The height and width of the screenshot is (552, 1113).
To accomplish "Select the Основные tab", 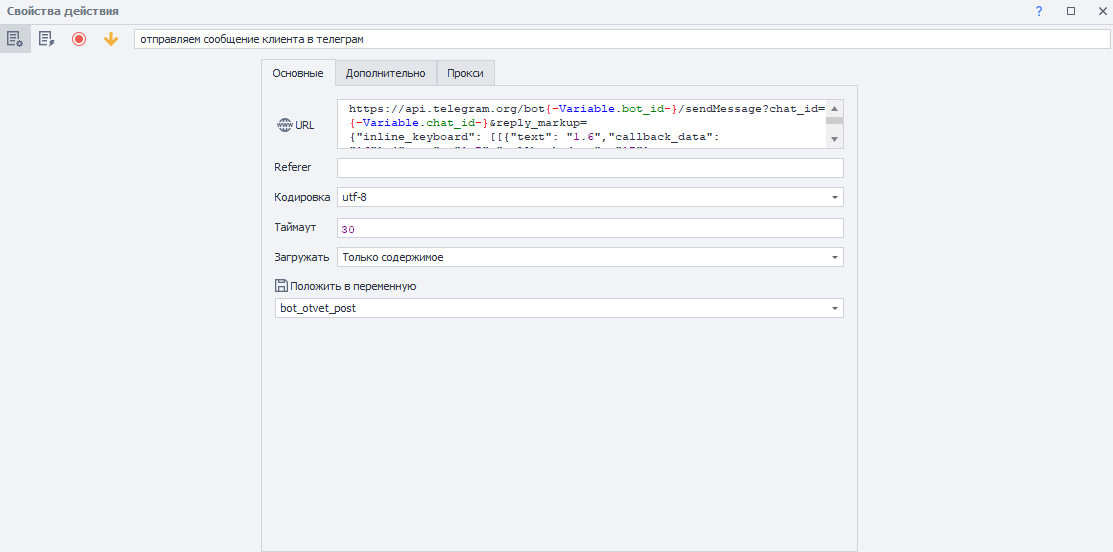I will 298,73.
